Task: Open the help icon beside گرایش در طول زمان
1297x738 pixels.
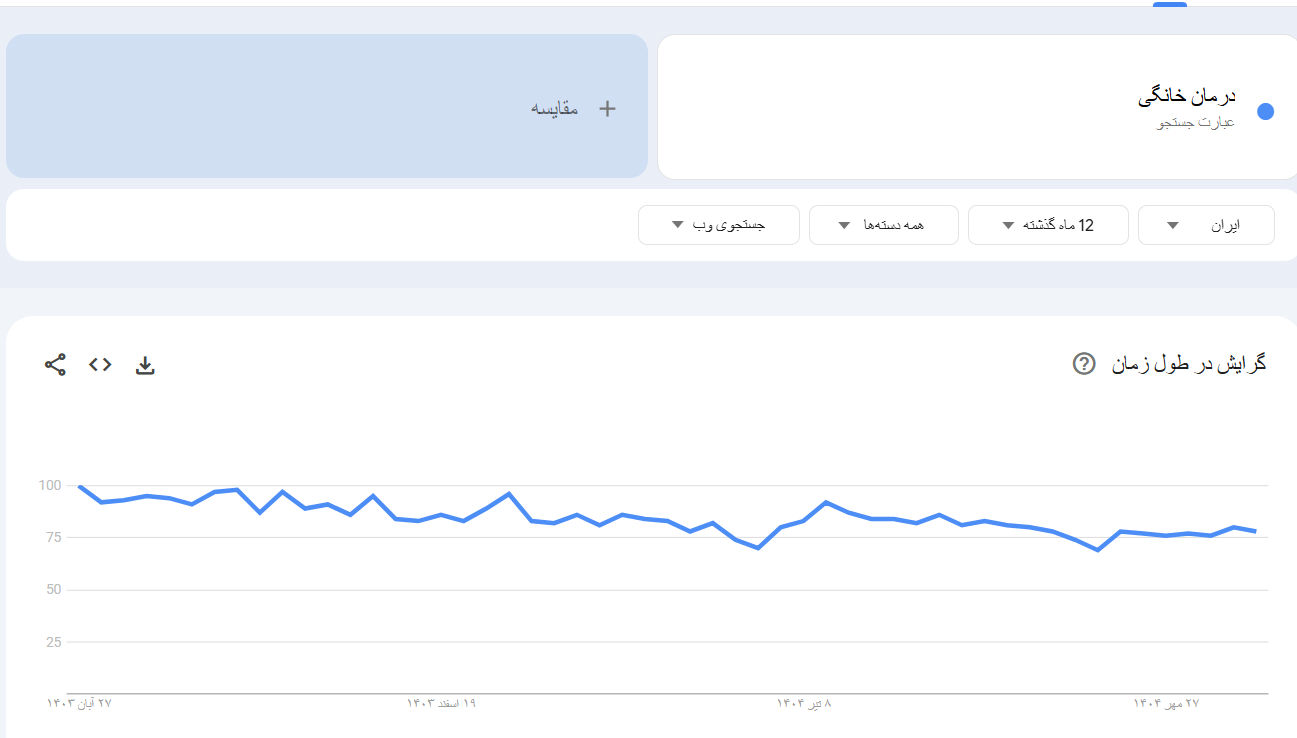Action: click(x=1083, y=364)
